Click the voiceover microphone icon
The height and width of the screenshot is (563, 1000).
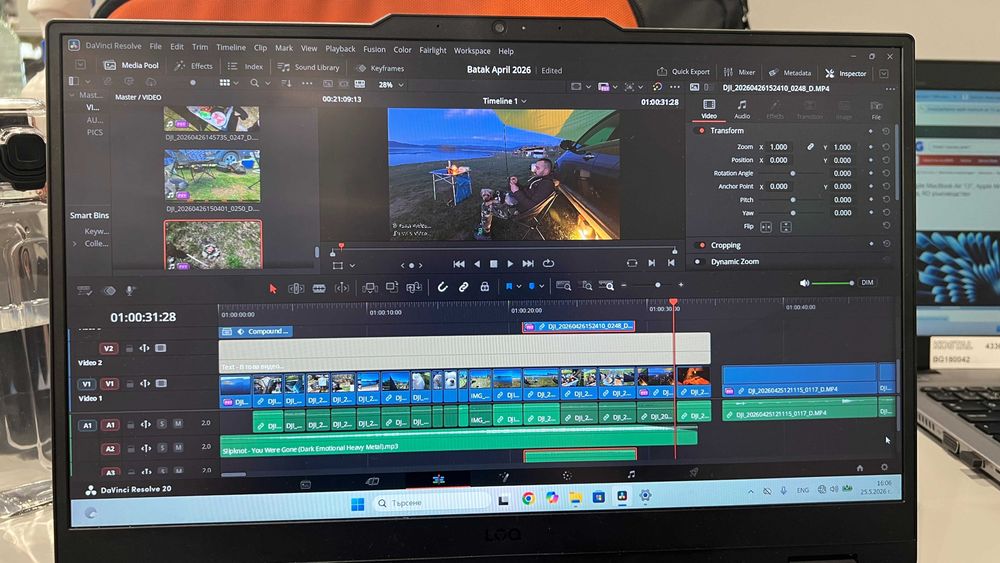[x=129, y=291]
